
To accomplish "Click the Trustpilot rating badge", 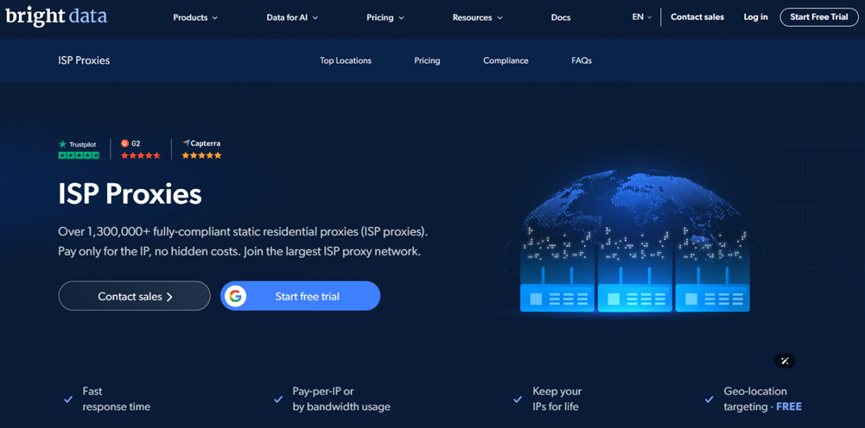I will tap(78, 149).
